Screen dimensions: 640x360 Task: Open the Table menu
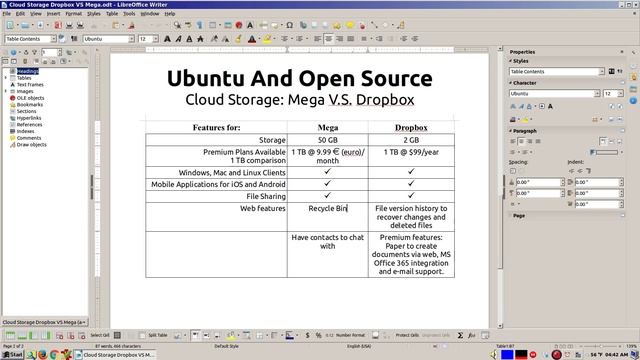point(112,13)
